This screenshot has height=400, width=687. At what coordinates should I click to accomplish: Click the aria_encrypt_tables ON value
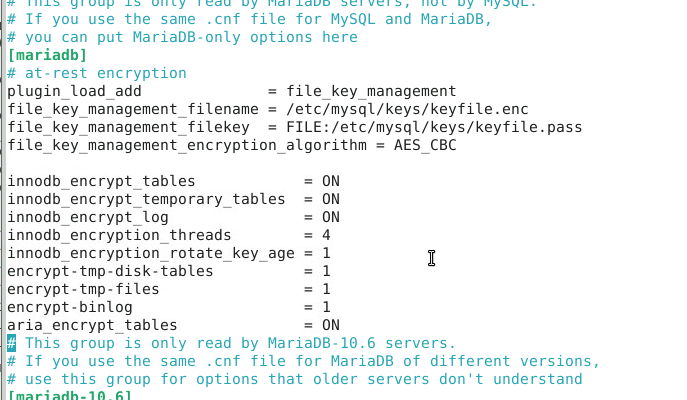(331, 325)
